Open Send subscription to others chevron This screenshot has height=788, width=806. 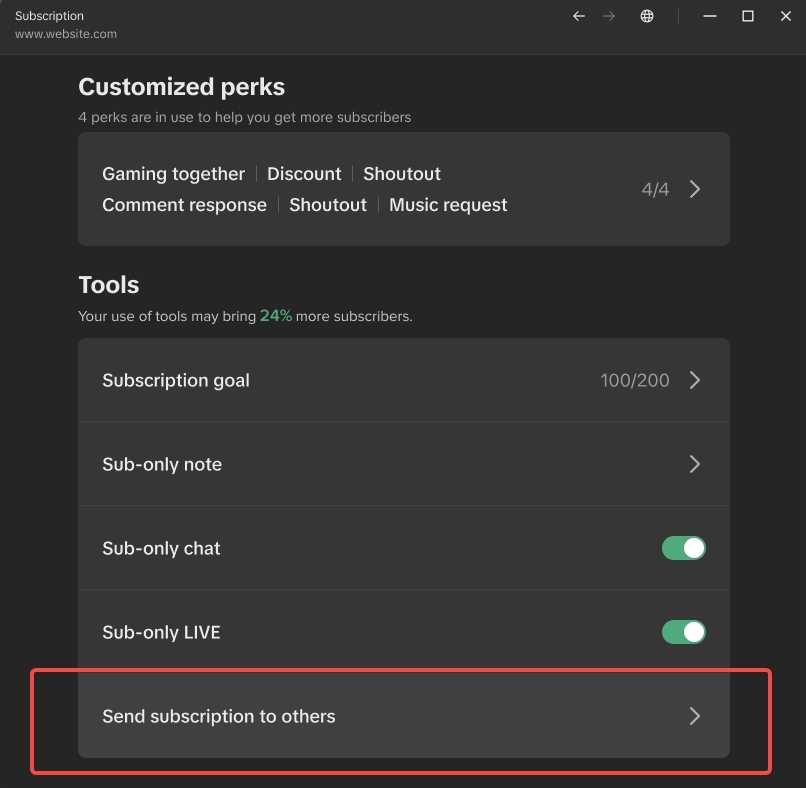[x=695, y=716]
